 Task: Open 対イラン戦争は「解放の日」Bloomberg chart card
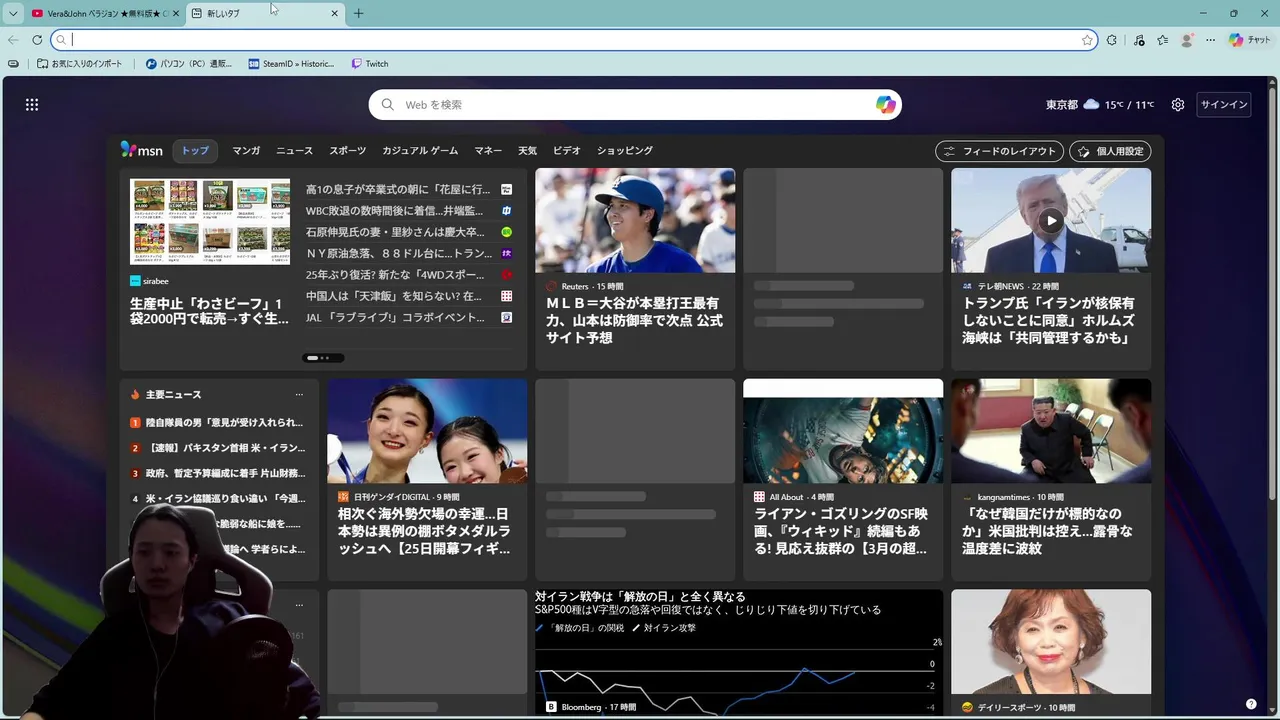[x=739, y=654]
